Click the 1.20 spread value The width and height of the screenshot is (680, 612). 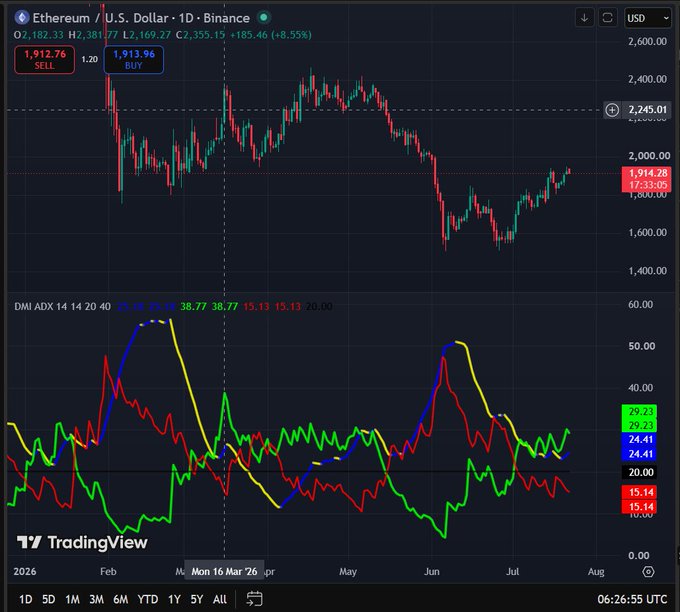click(x=90, y=59)
